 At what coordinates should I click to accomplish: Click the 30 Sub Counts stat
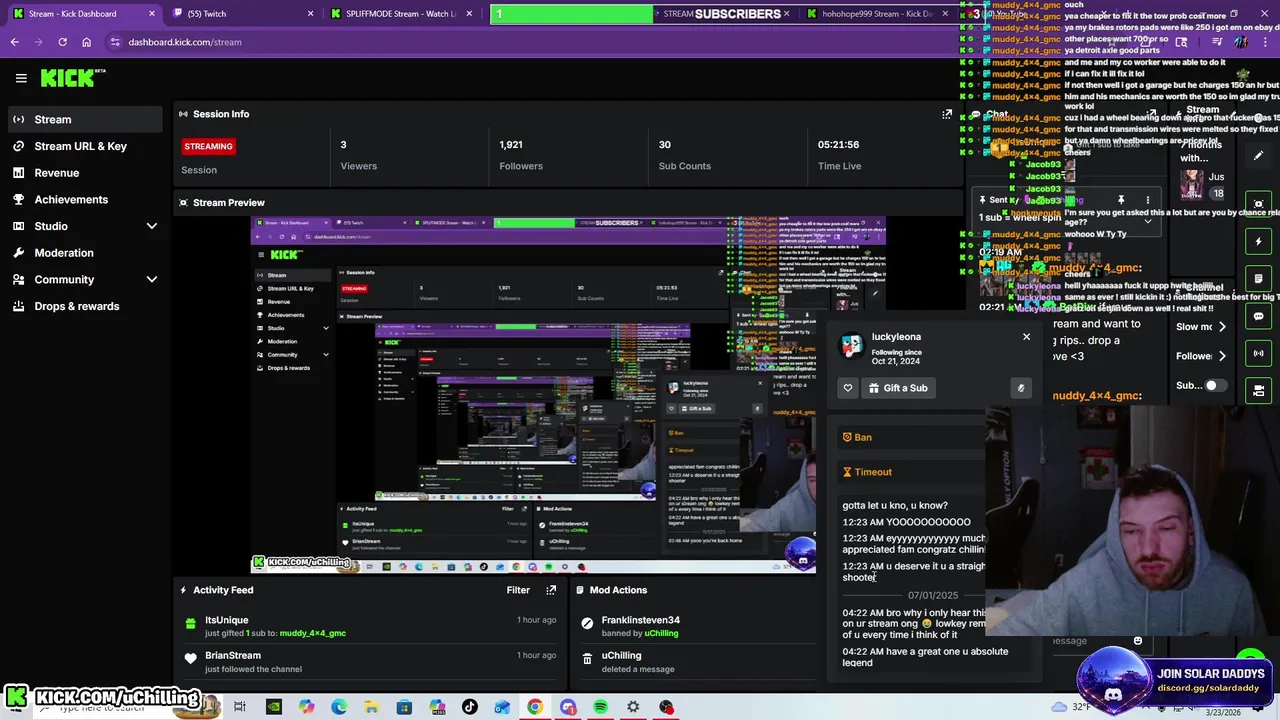pyautogui.click(x=684, y=155)
